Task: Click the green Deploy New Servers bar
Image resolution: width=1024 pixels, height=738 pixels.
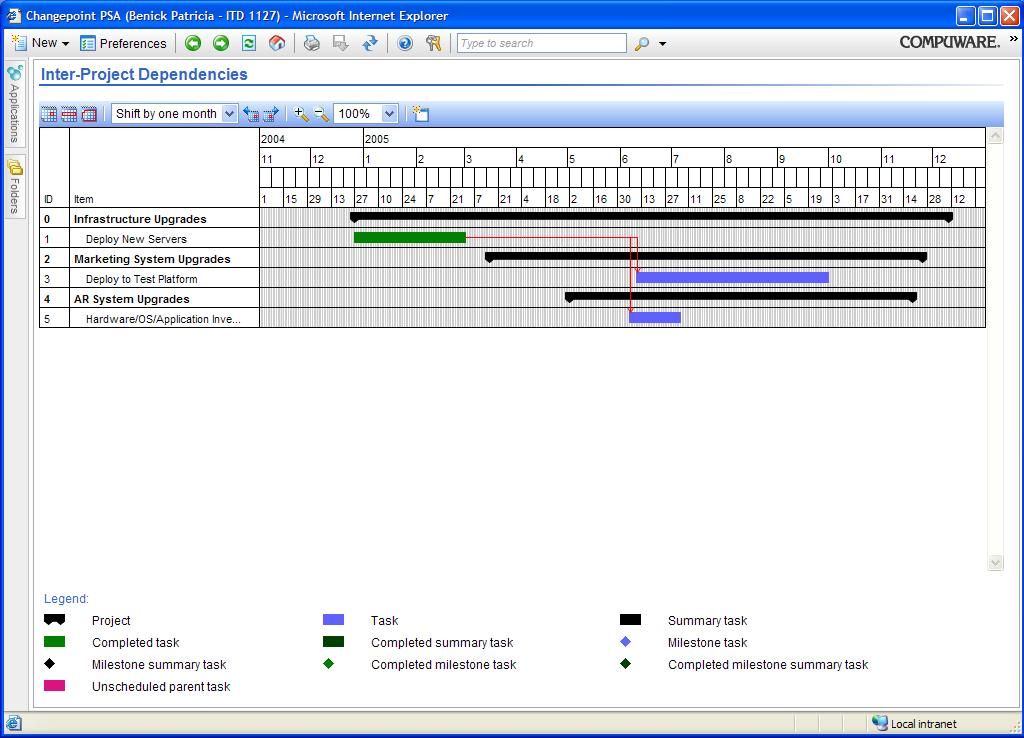Action: pyautogui.click(x=409, y=238)
